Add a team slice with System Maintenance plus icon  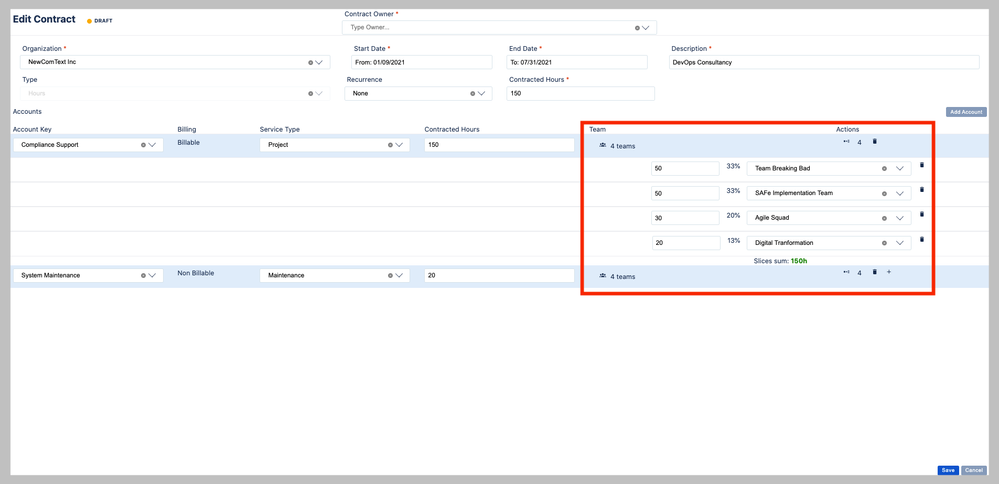click(x=889, y=272)
